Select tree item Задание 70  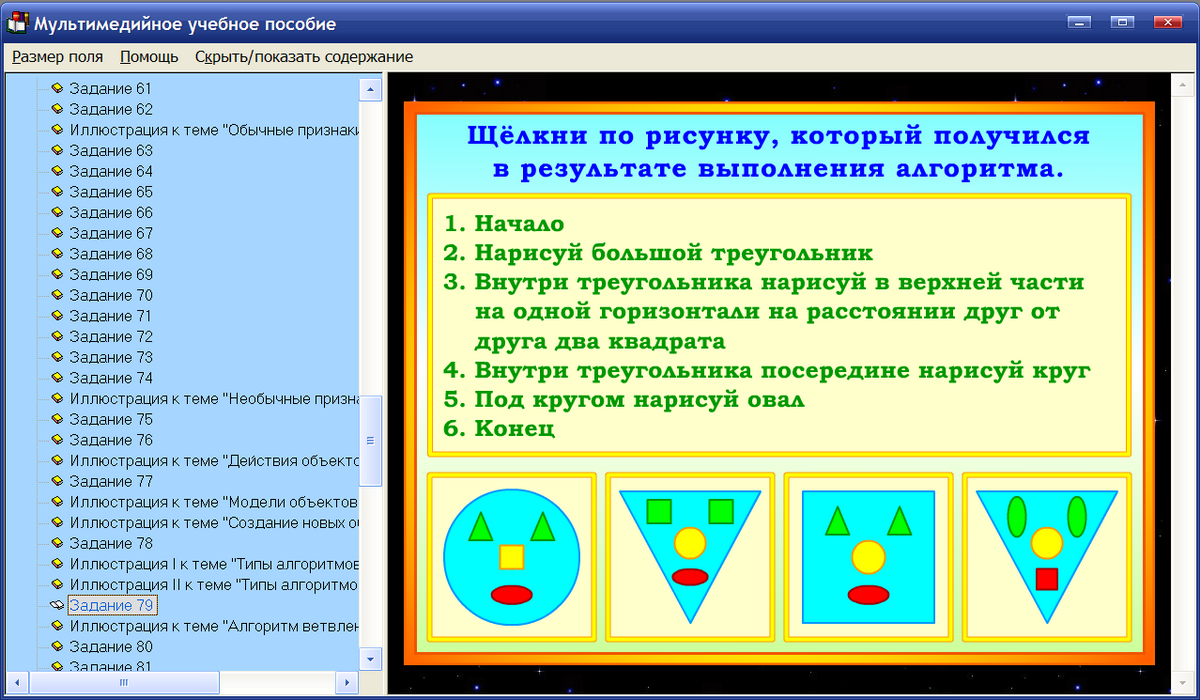pos(111,295)
